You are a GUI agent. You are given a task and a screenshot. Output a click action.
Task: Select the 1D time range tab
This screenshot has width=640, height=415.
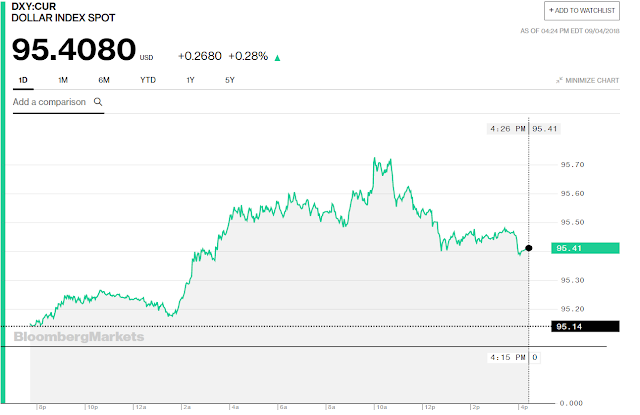(23, 80)
